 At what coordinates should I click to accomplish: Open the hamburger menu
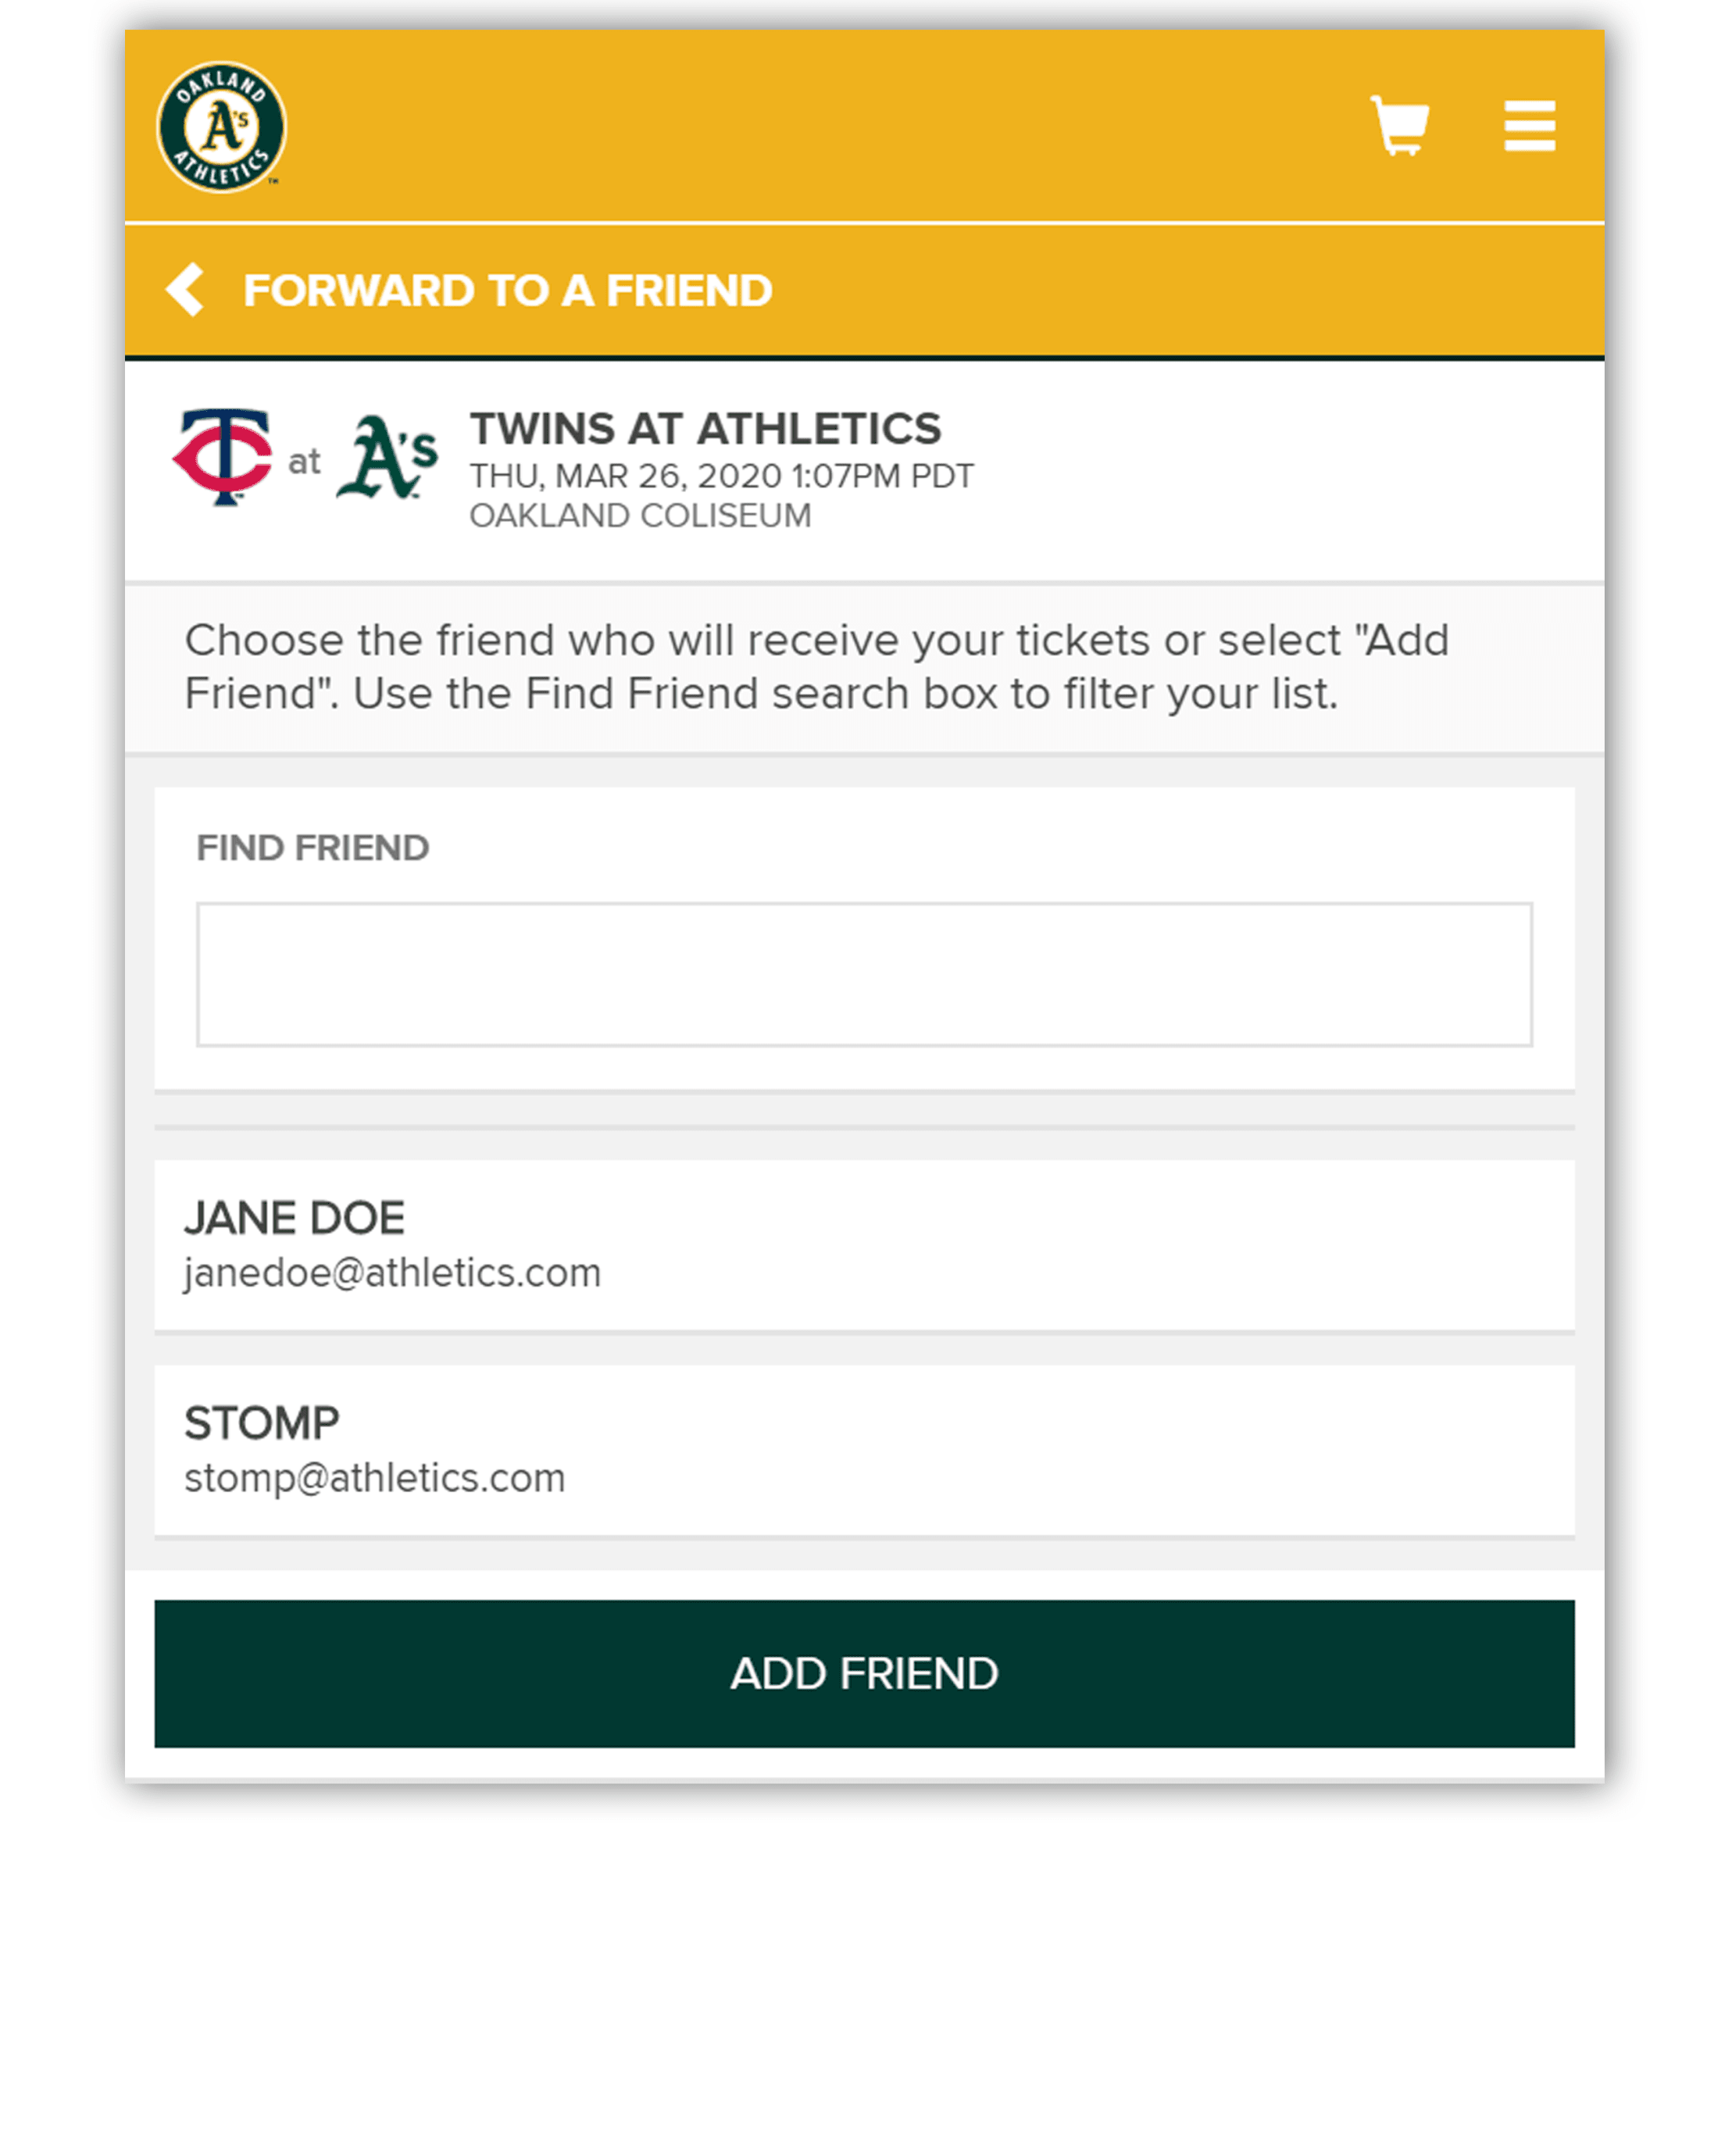point(1528,126)
